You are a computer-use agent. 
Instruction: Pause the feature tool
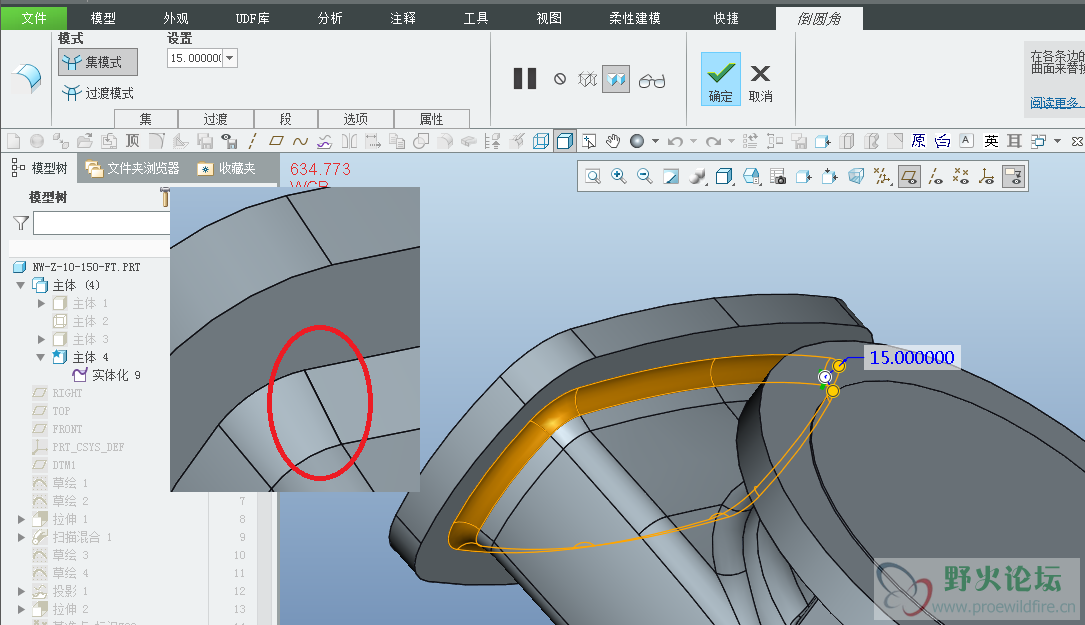click(525, 79)
